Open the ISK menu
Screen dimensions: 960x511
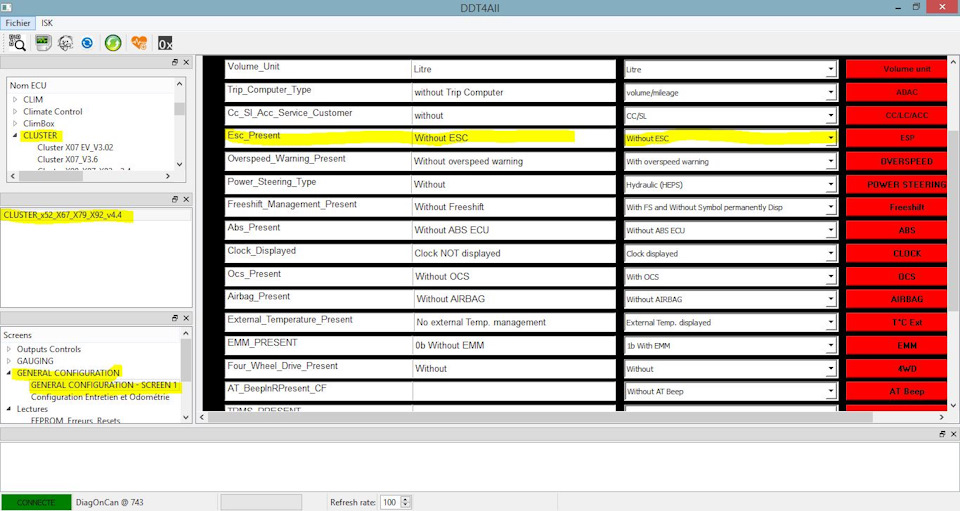[x=47, y=22]
